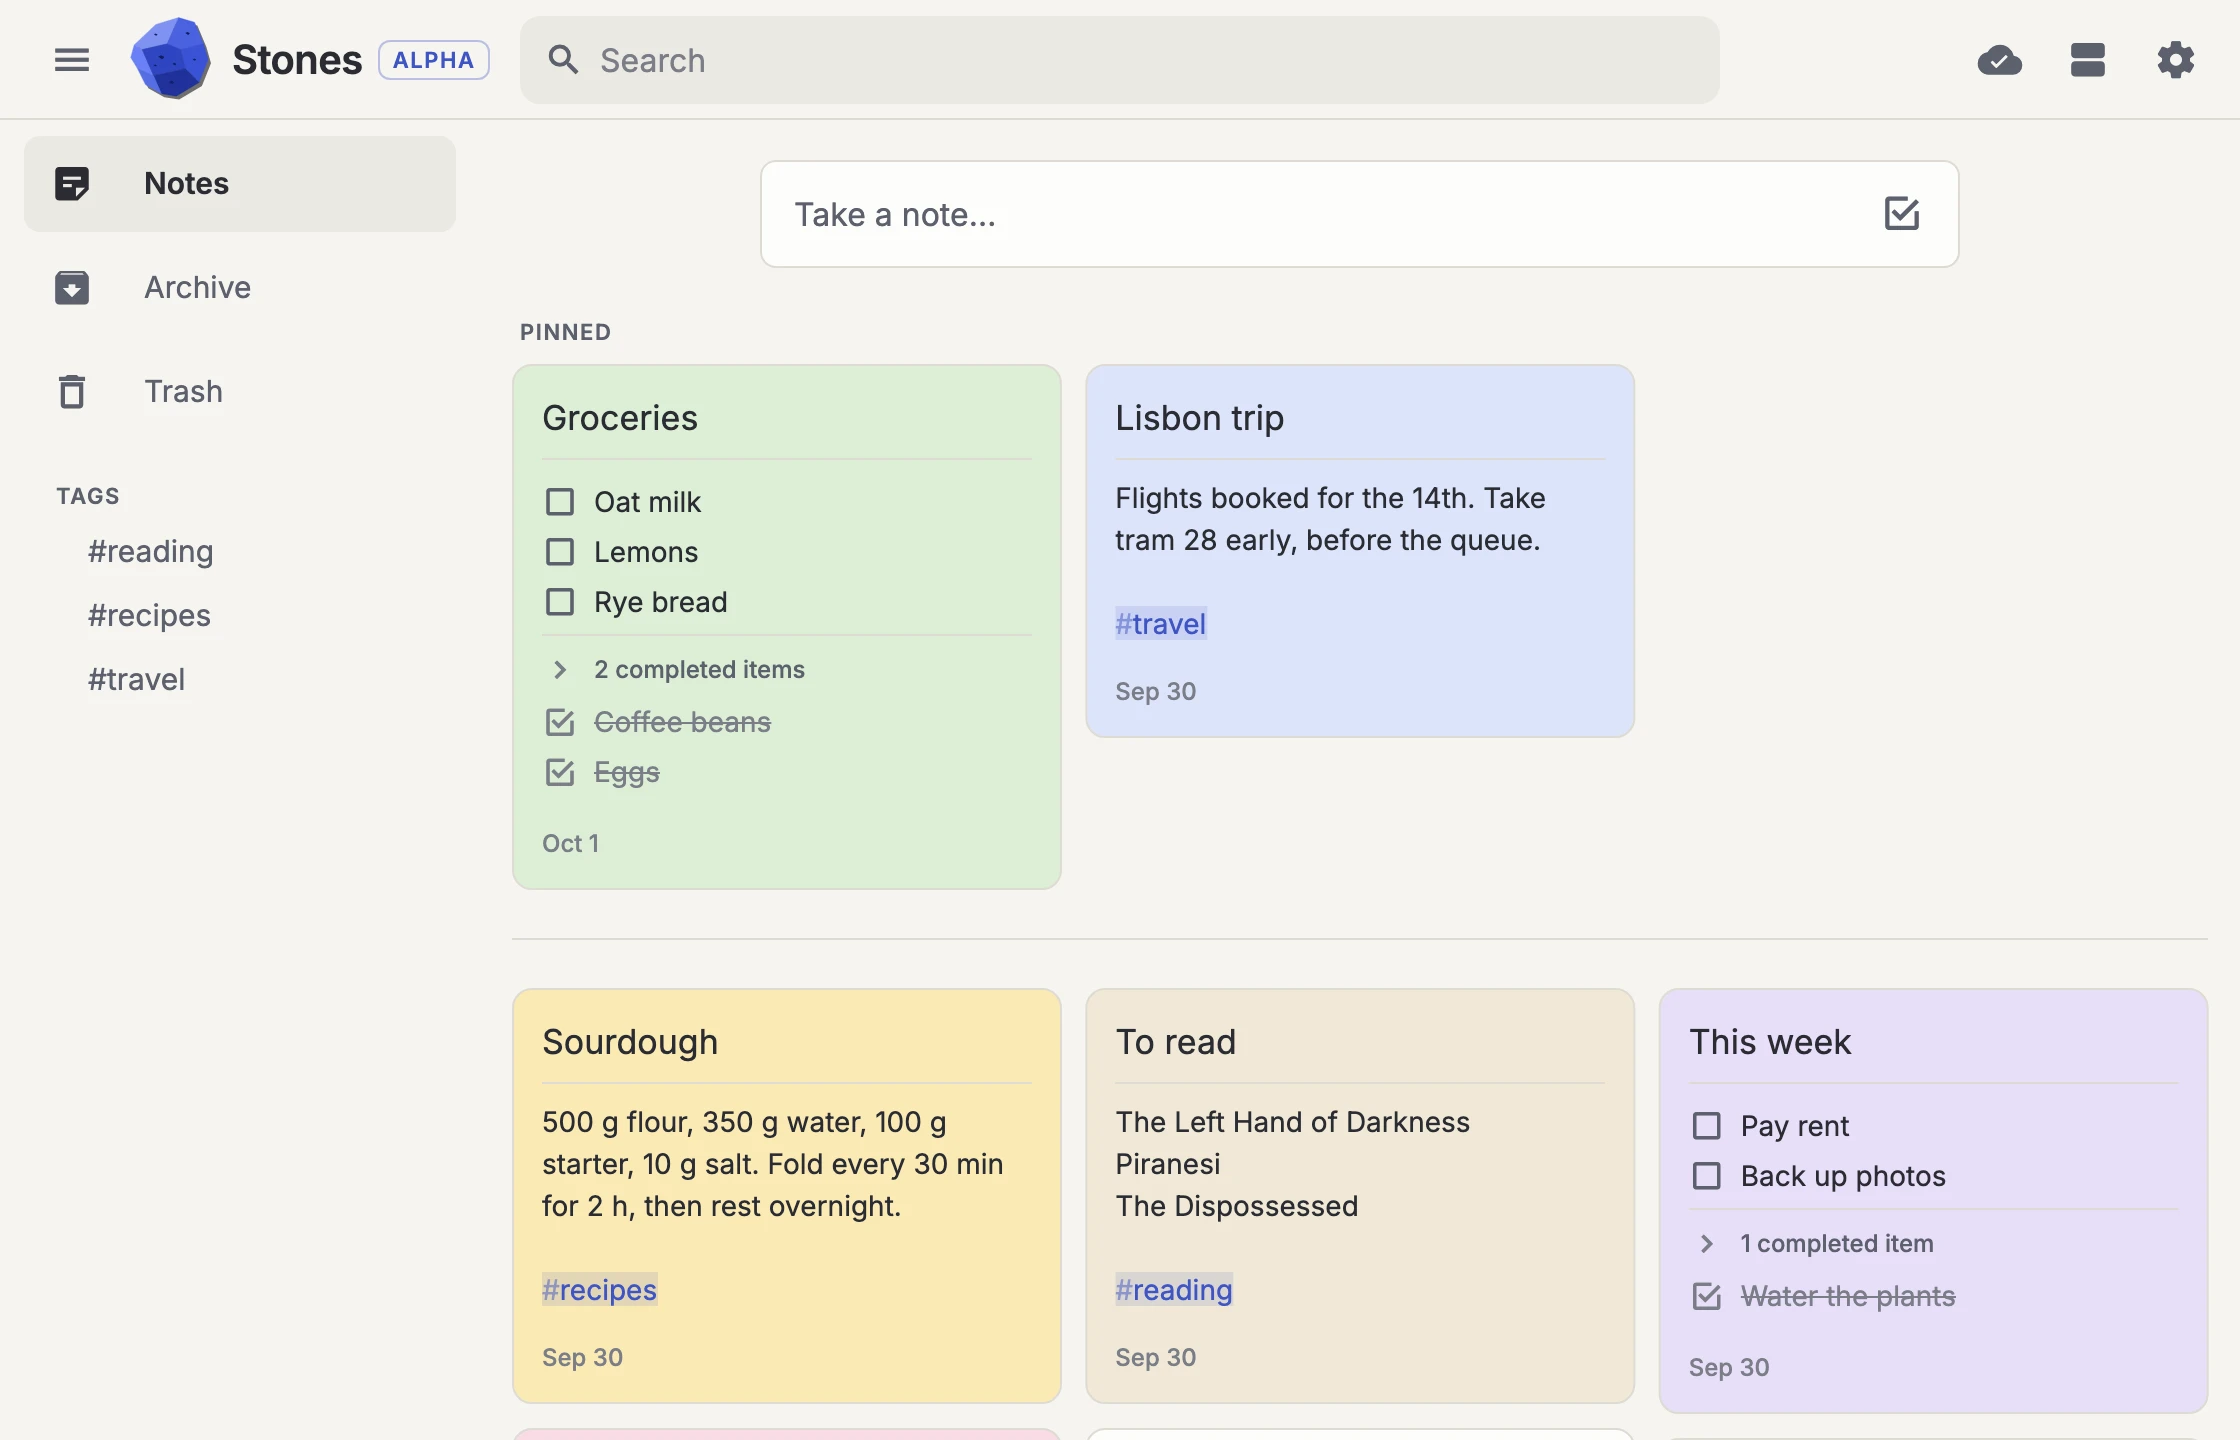Check the Oat milk item

click(x=560, y=502)
